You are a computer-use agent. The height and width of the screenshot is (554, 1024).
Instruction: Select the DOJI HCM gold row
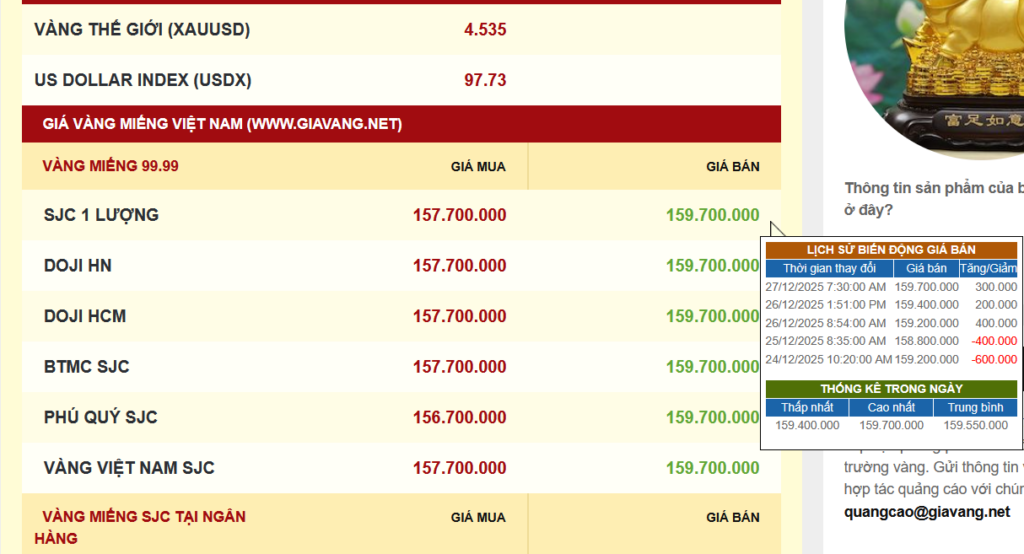click(85, 316)
